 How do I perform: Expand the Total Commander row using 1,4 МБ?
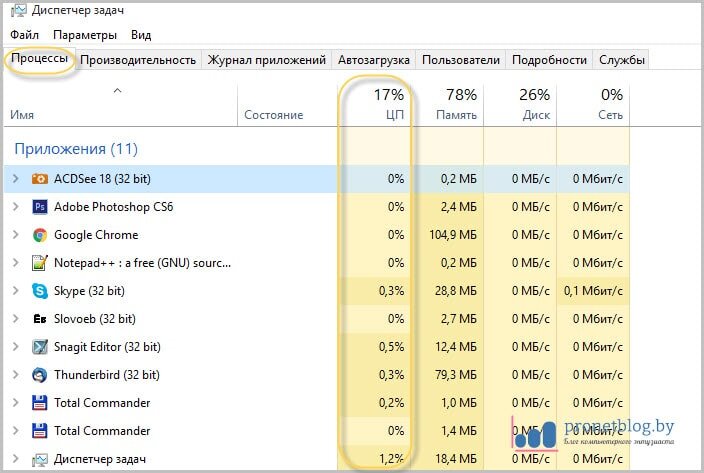pyautogui.click(x=16, y=431)
